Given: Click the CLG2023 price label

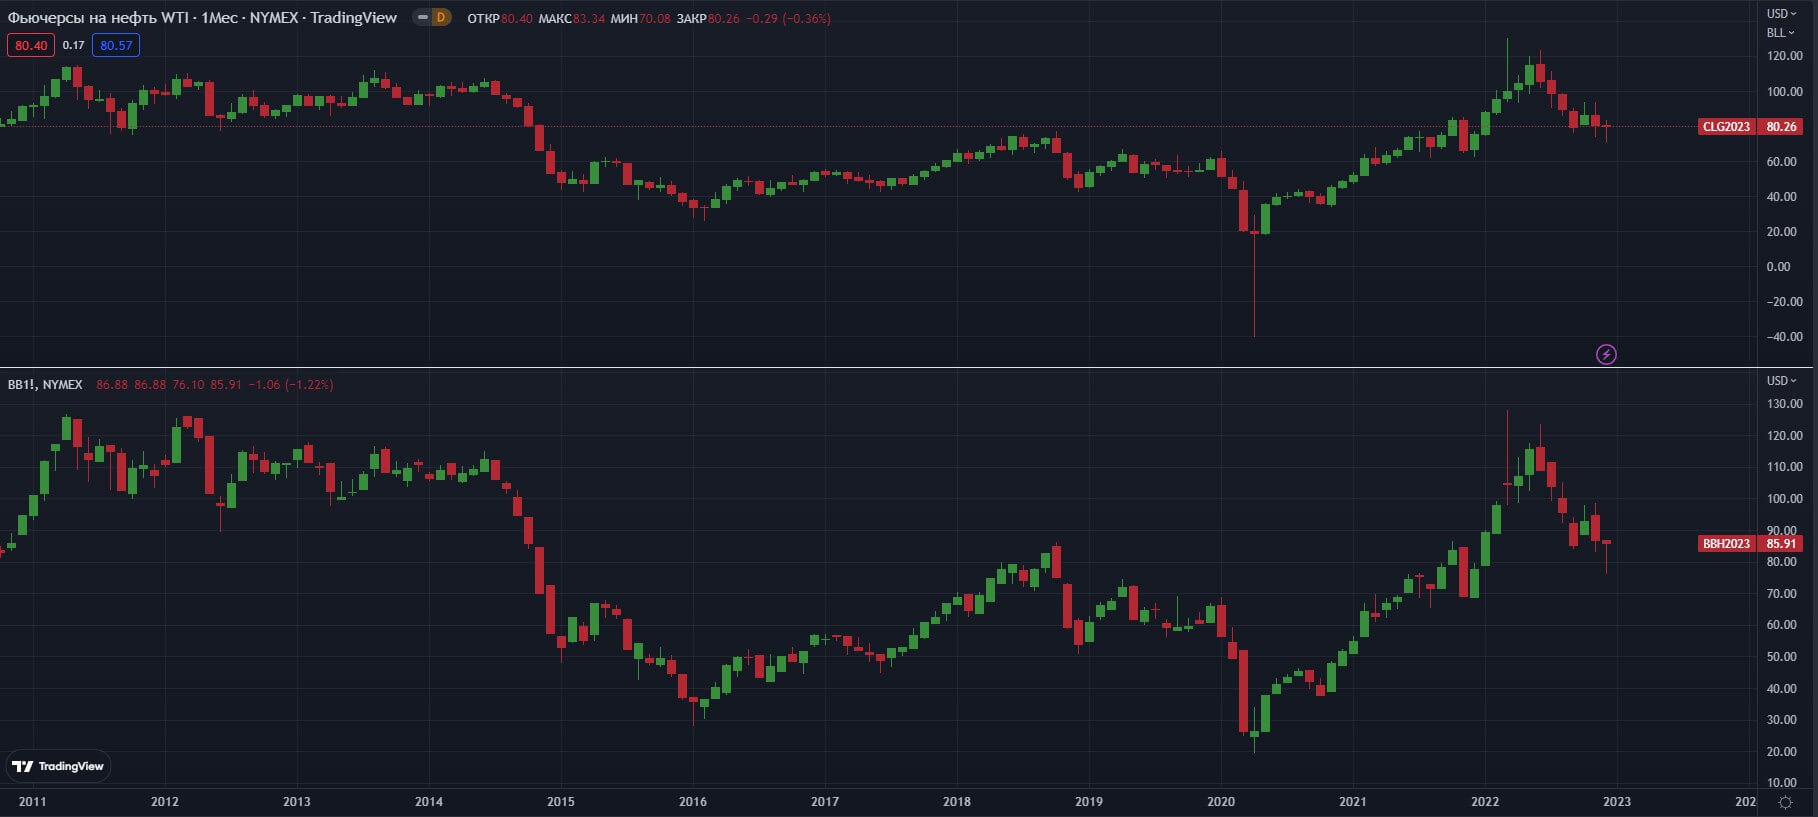Looking at the screenshot, I should click(1726, 126).
